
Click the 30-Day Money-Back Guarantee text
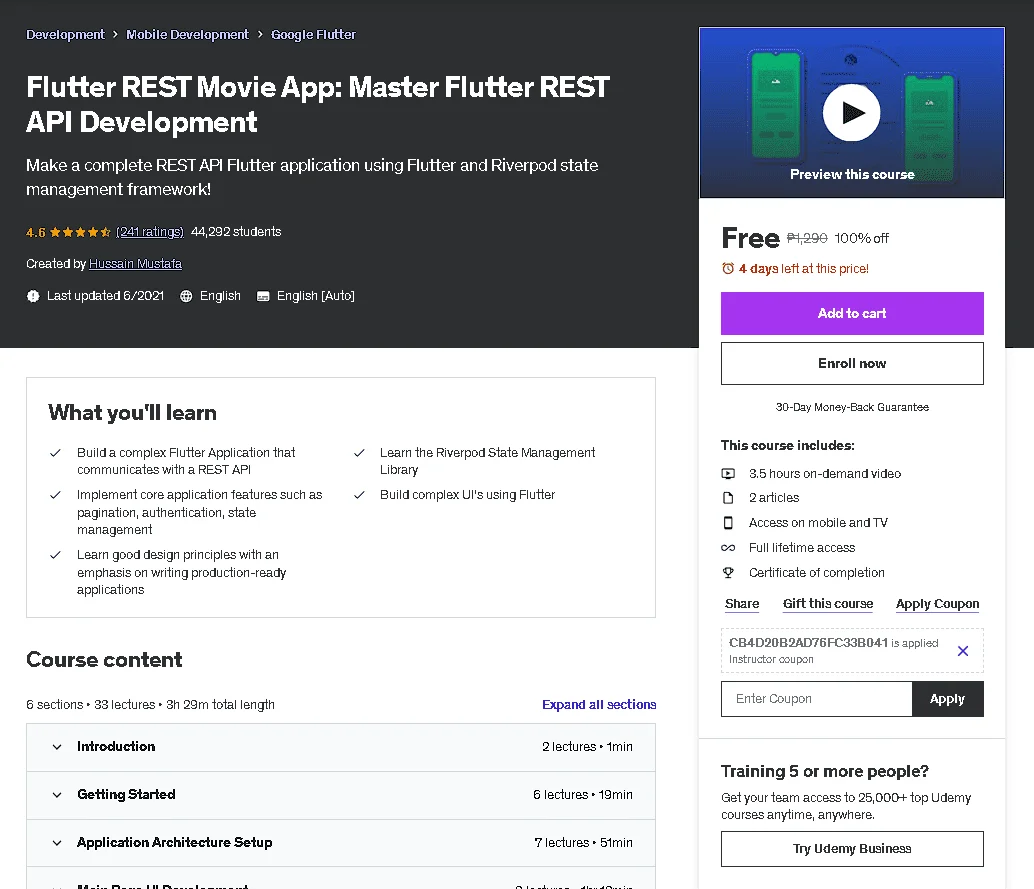(852, 407)
